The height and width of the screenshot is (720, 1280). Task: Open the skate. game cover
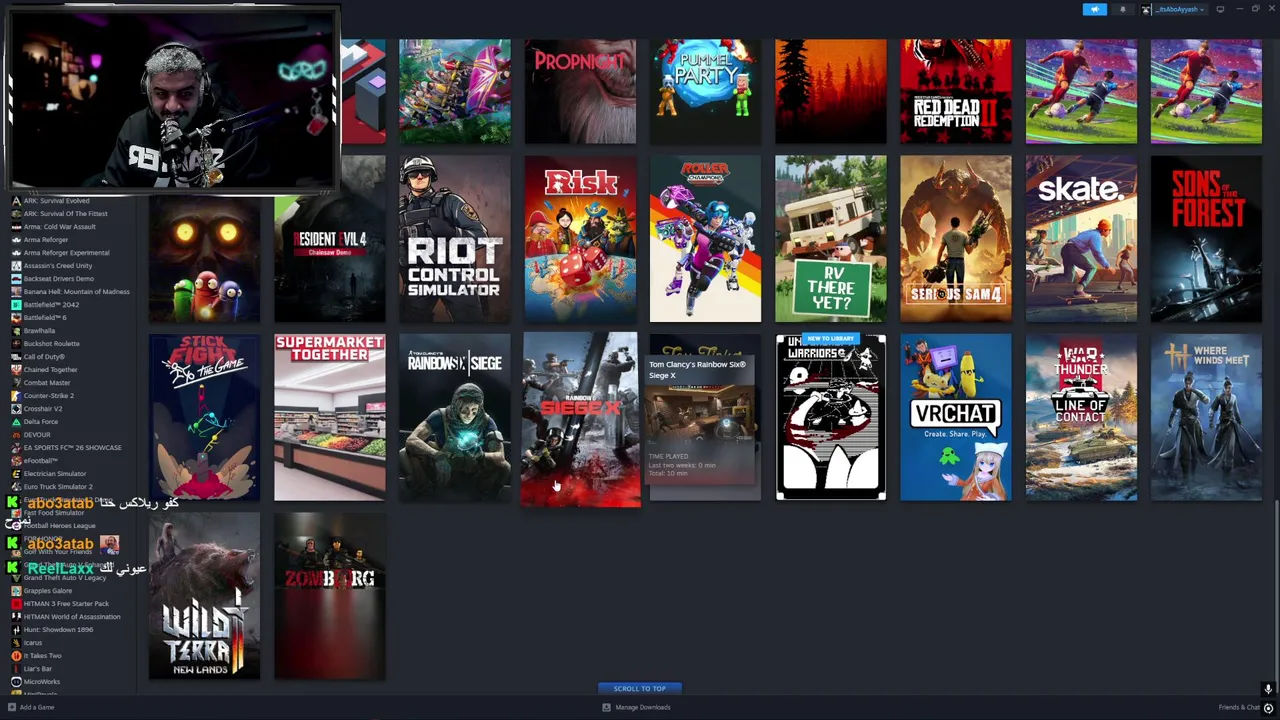(x=1081, y=239)
